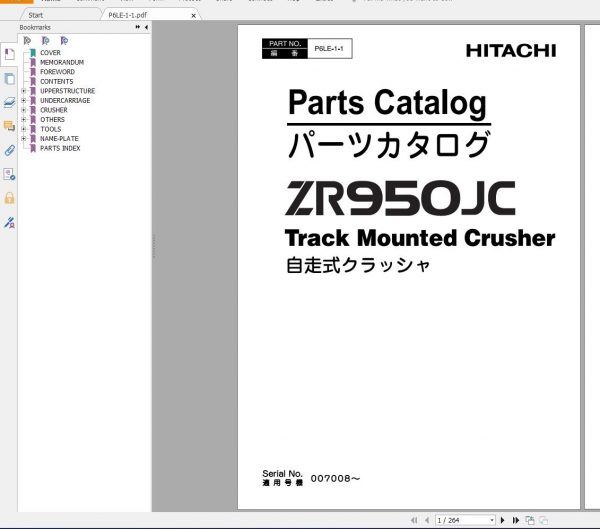This screenshot has height=529, width=600.
Task: Open the Bookmarks panel icon in the sidebar
Action: [x=9, y=54]
